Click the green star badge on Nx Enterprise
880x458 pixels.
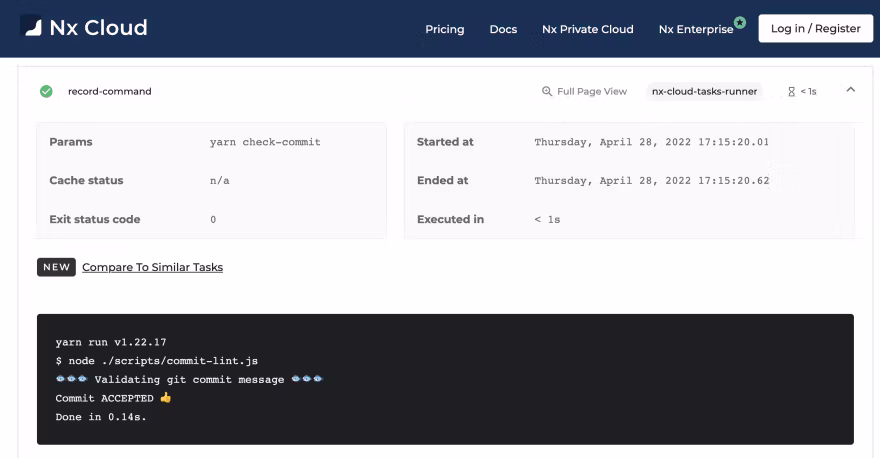point(740,21)
